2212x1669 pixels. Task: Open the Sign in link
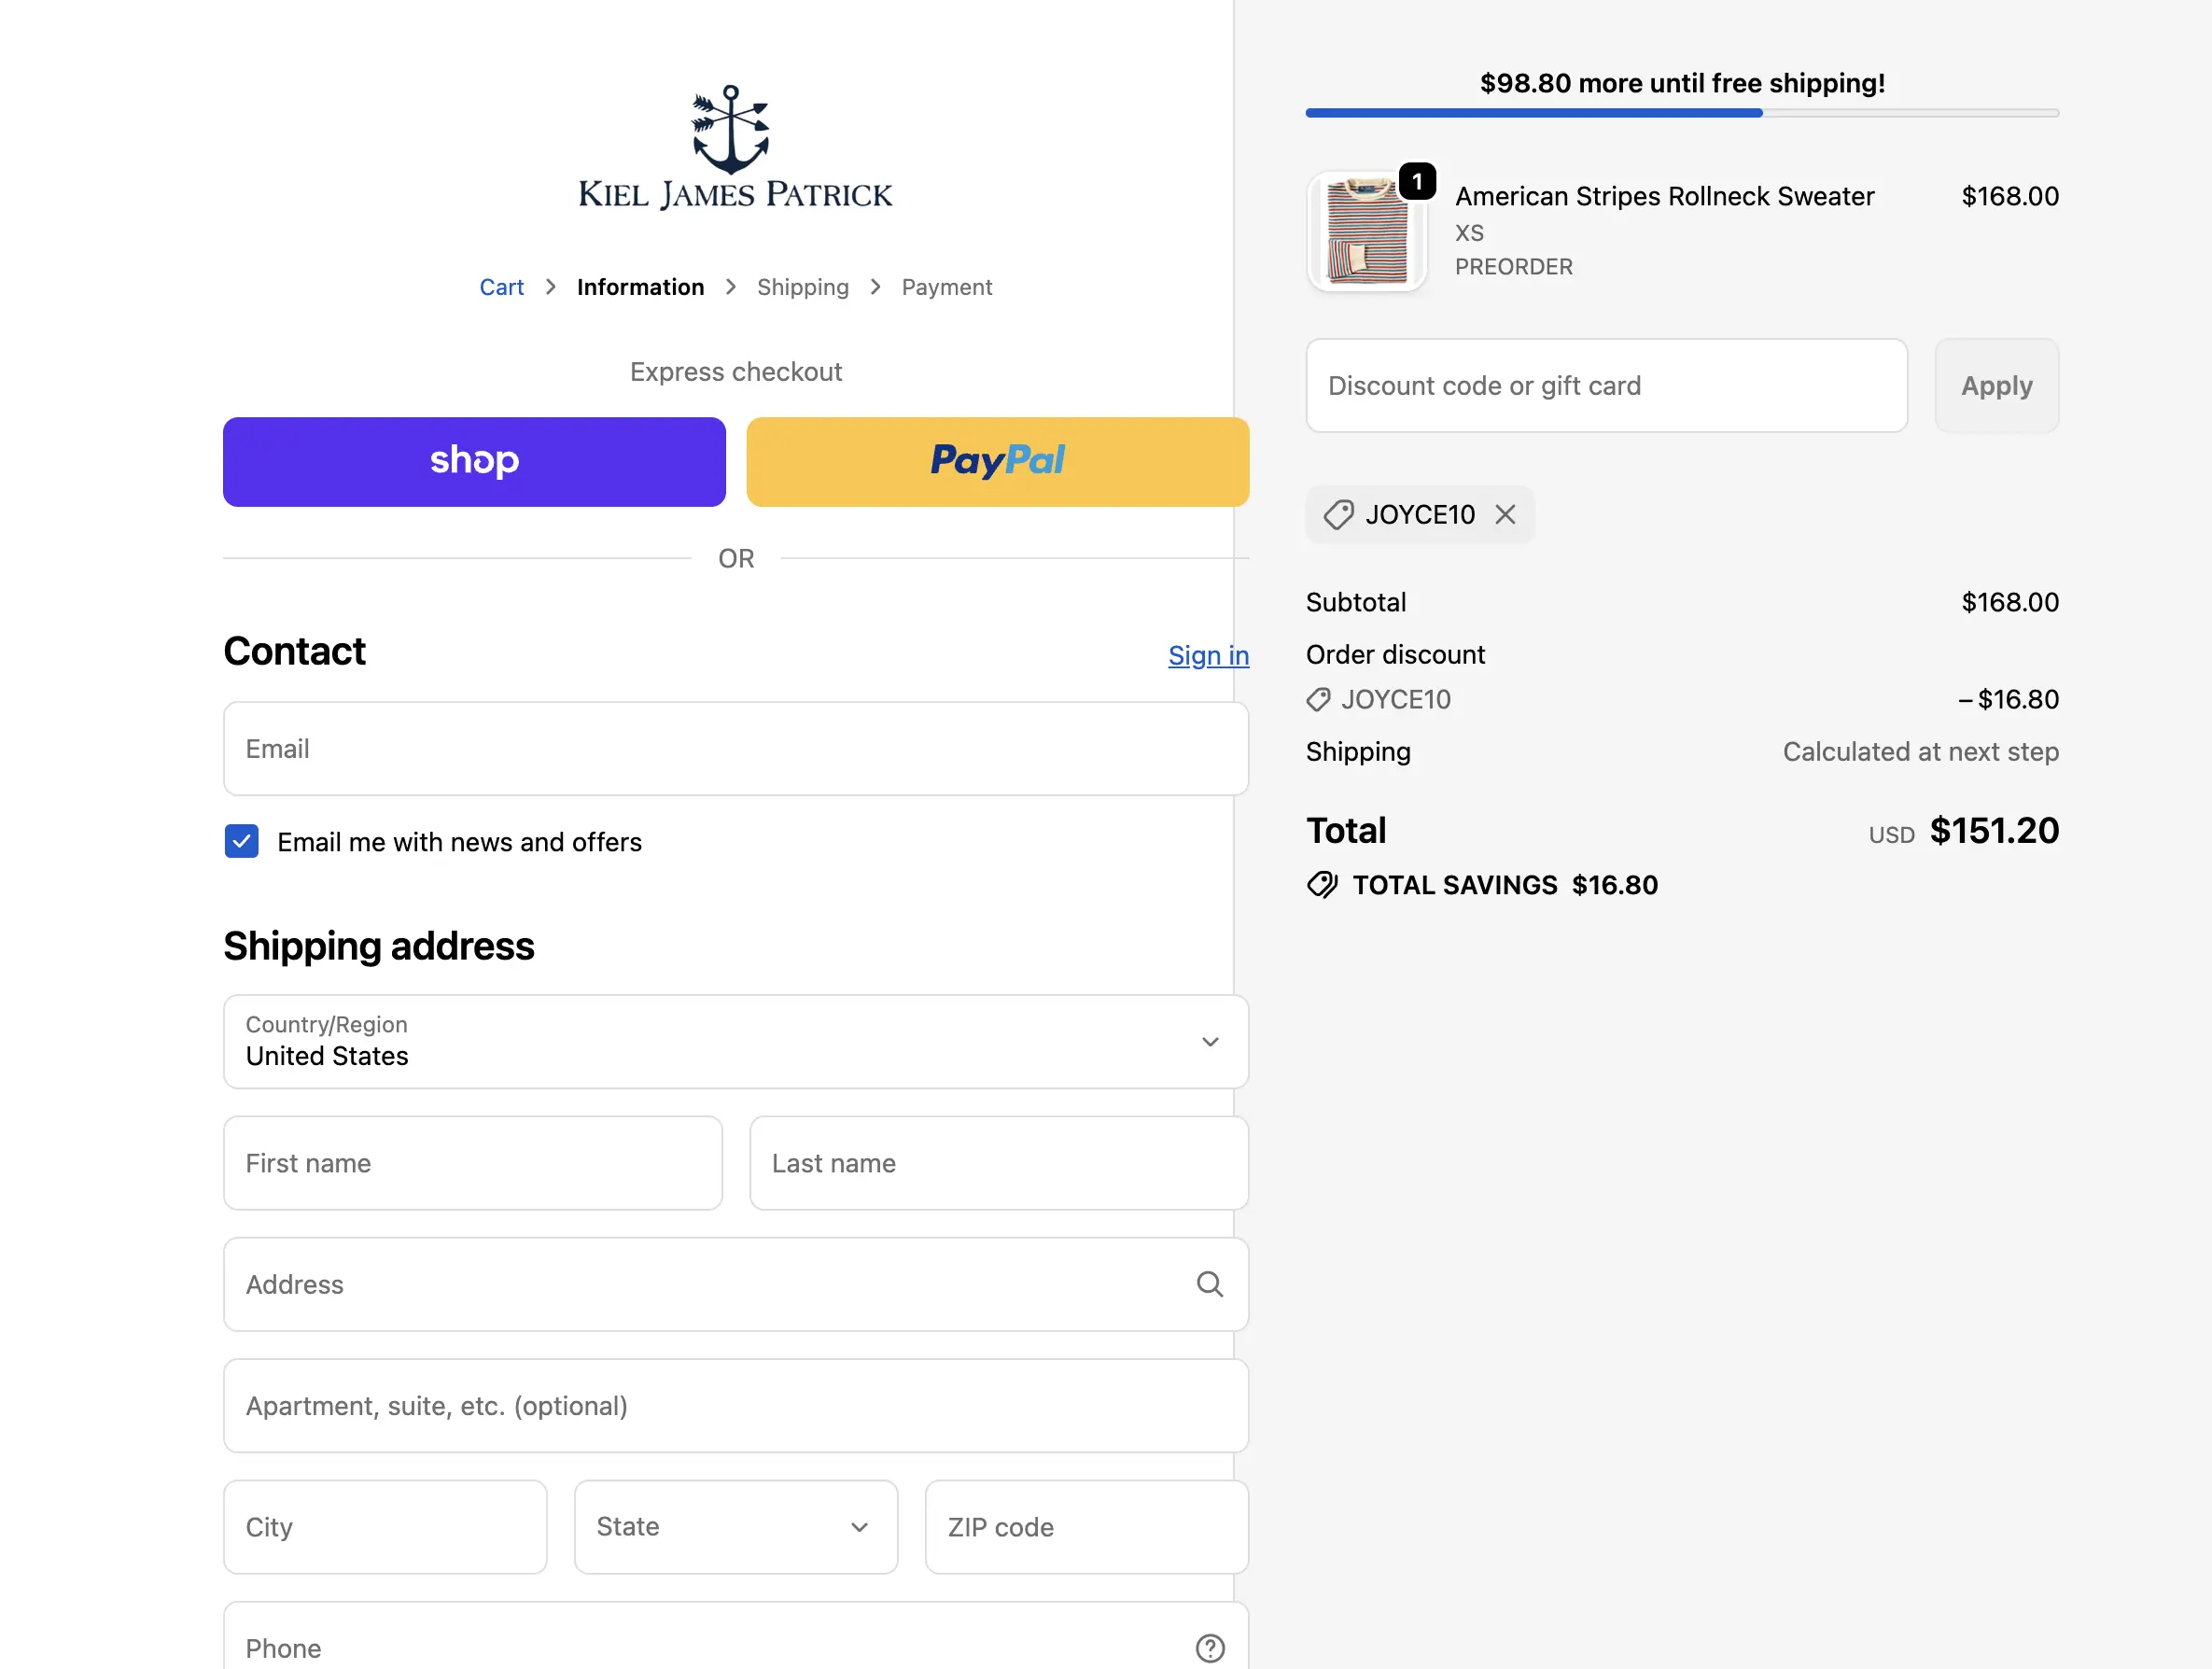click(x=1208, y=655)
